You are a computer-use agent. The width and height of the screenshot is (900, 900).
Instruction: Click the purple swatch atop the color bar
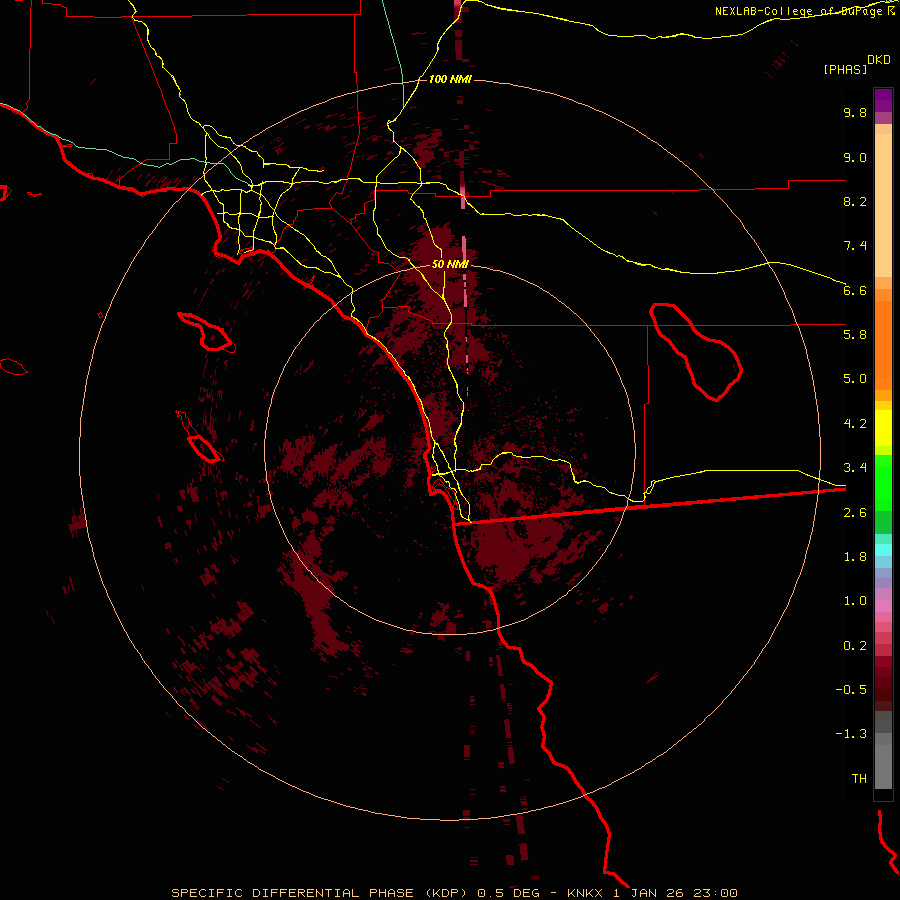click(x=883, y=100)
